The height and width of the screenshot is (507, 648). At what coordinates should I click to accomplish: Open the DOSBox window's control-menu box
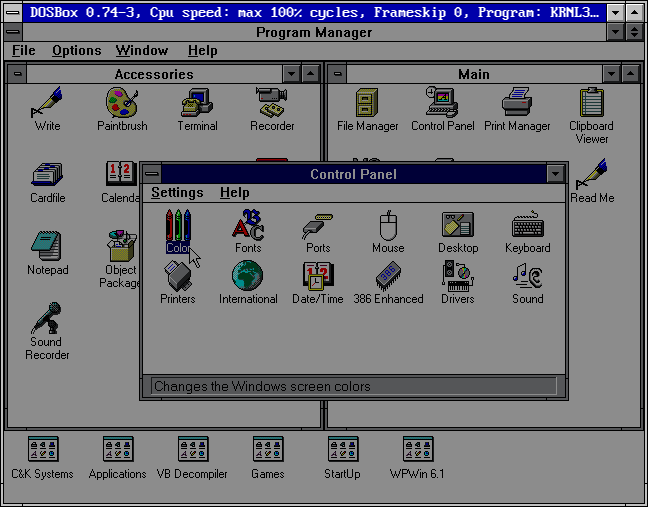pyautogui.click(x=13, y=12)
